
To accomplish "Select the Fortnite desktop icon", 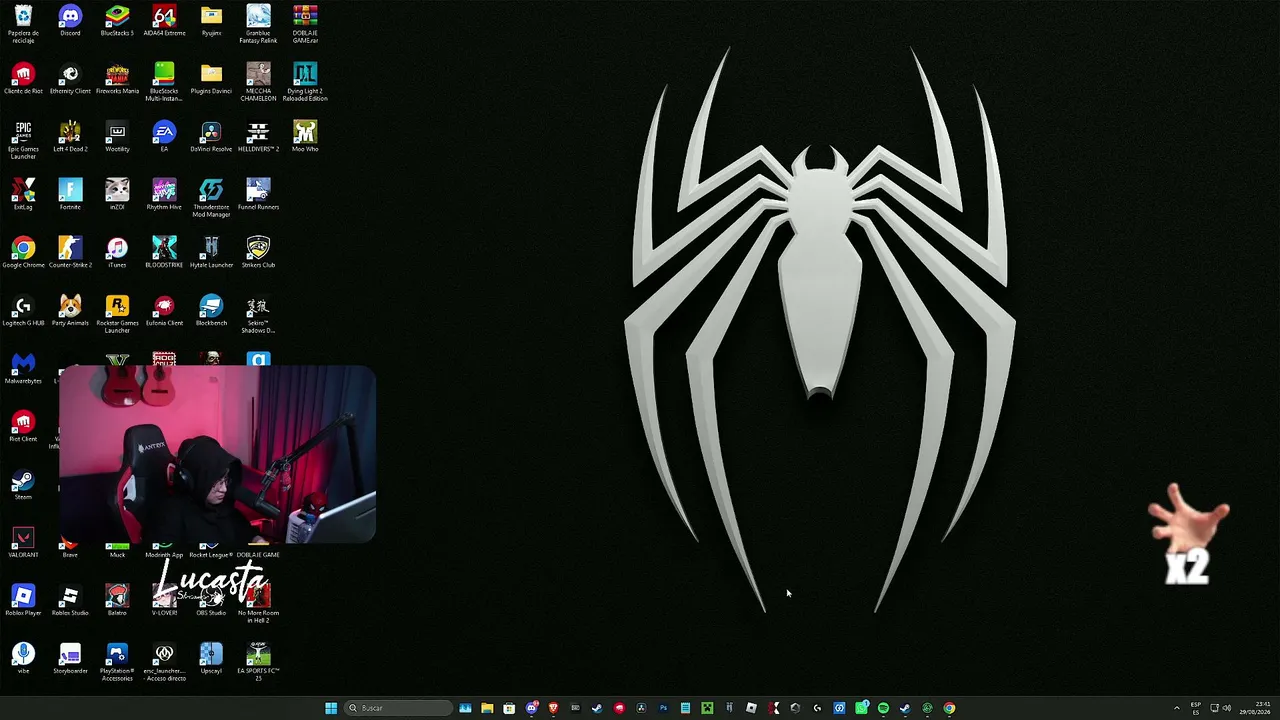I will tap(70, 195).
